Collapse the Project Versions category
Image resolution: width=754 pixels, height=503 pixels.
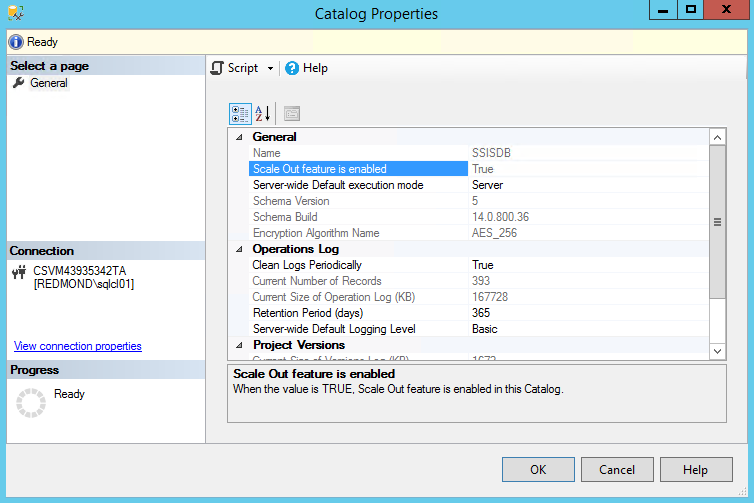238,345
